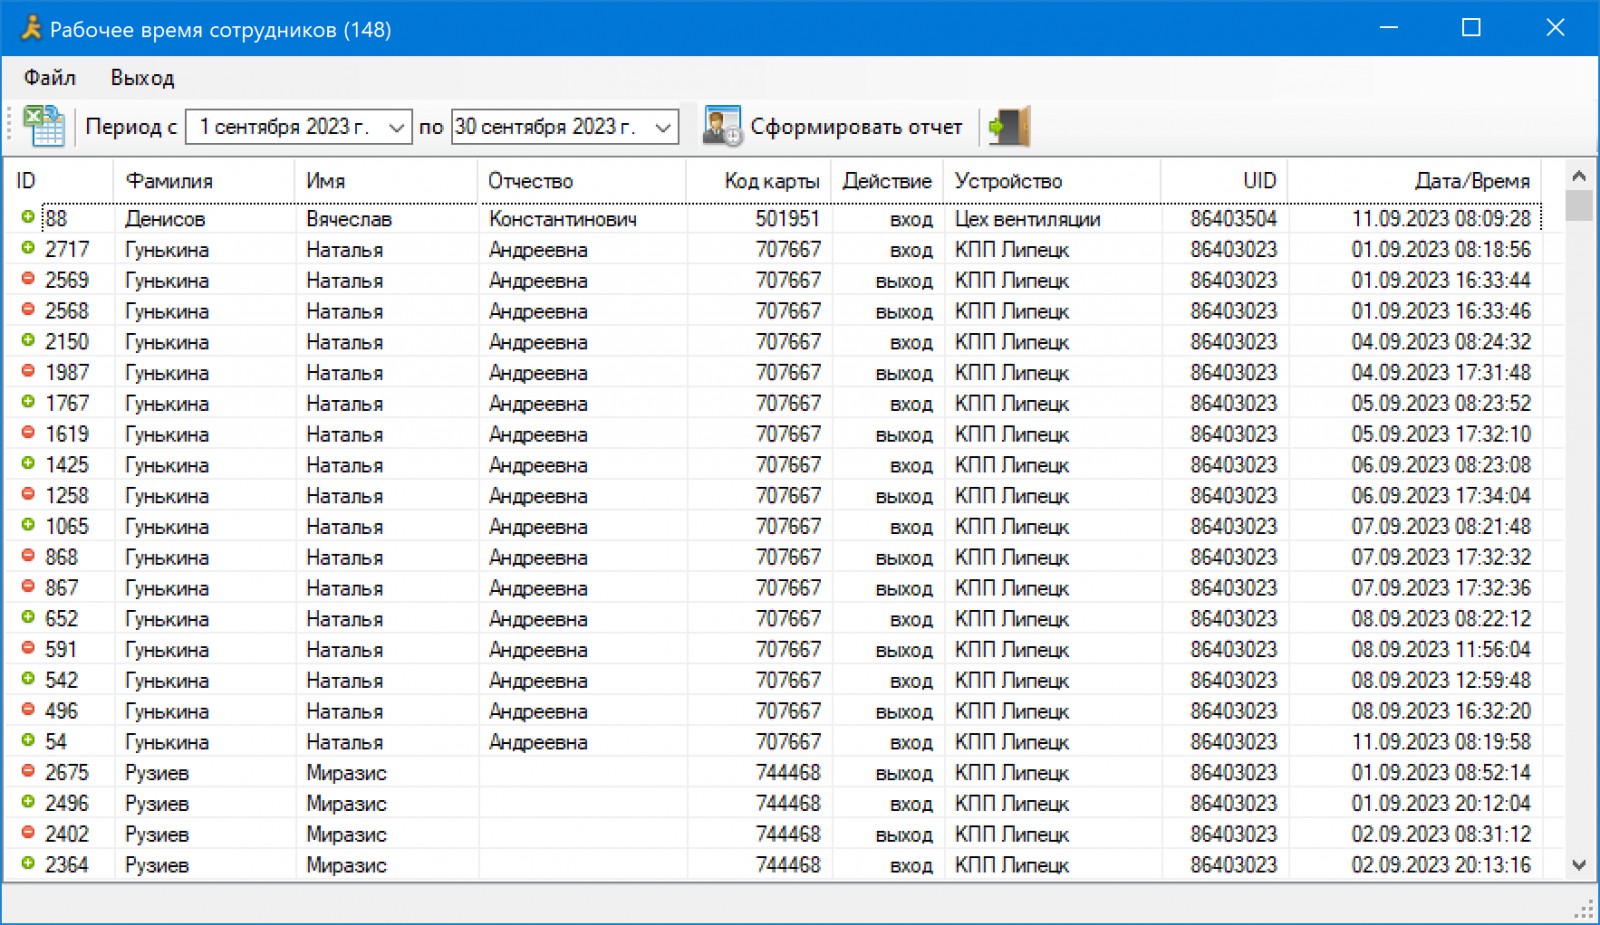Click the scrollbar down arrow
1600x925 pixels.
coord(1579,865)
